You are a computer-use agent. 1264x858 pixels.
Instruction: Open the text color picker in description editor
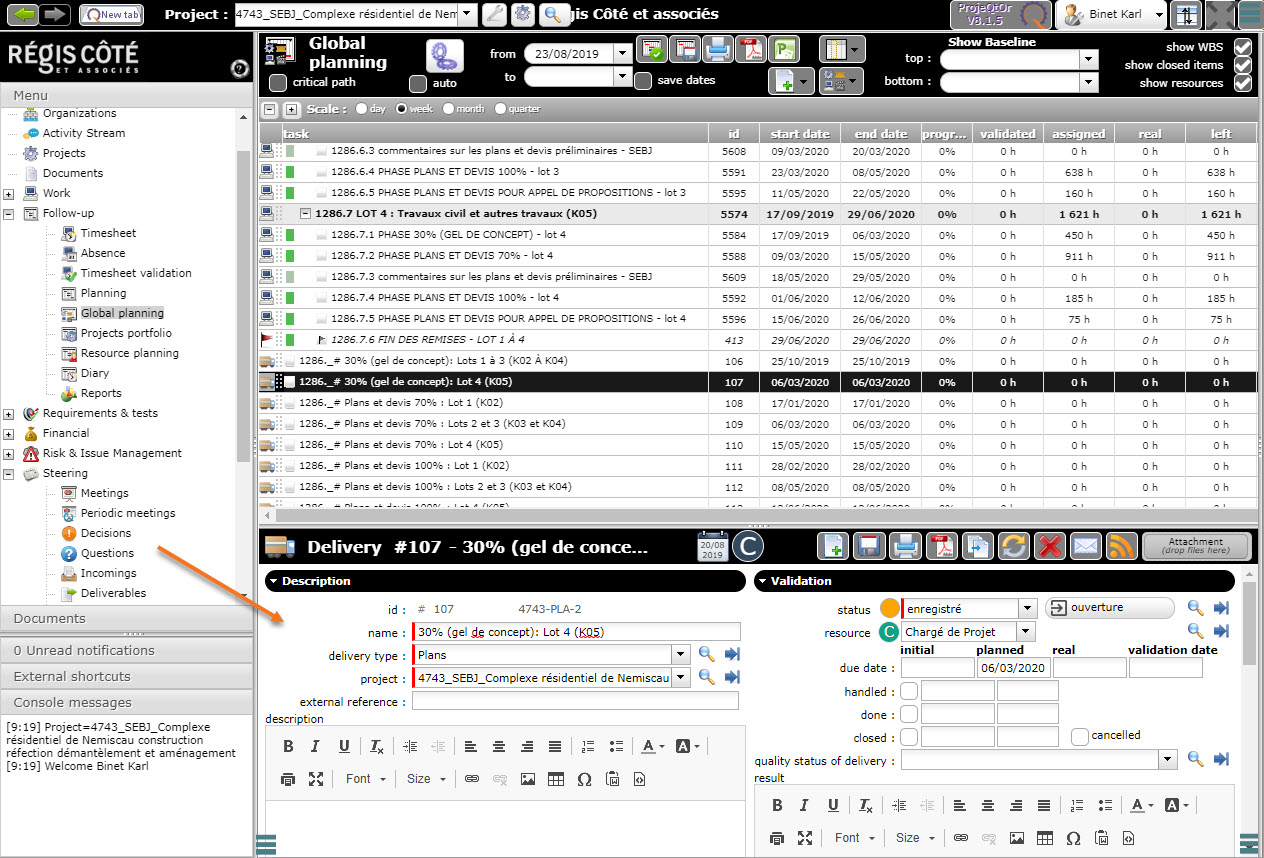654,746
